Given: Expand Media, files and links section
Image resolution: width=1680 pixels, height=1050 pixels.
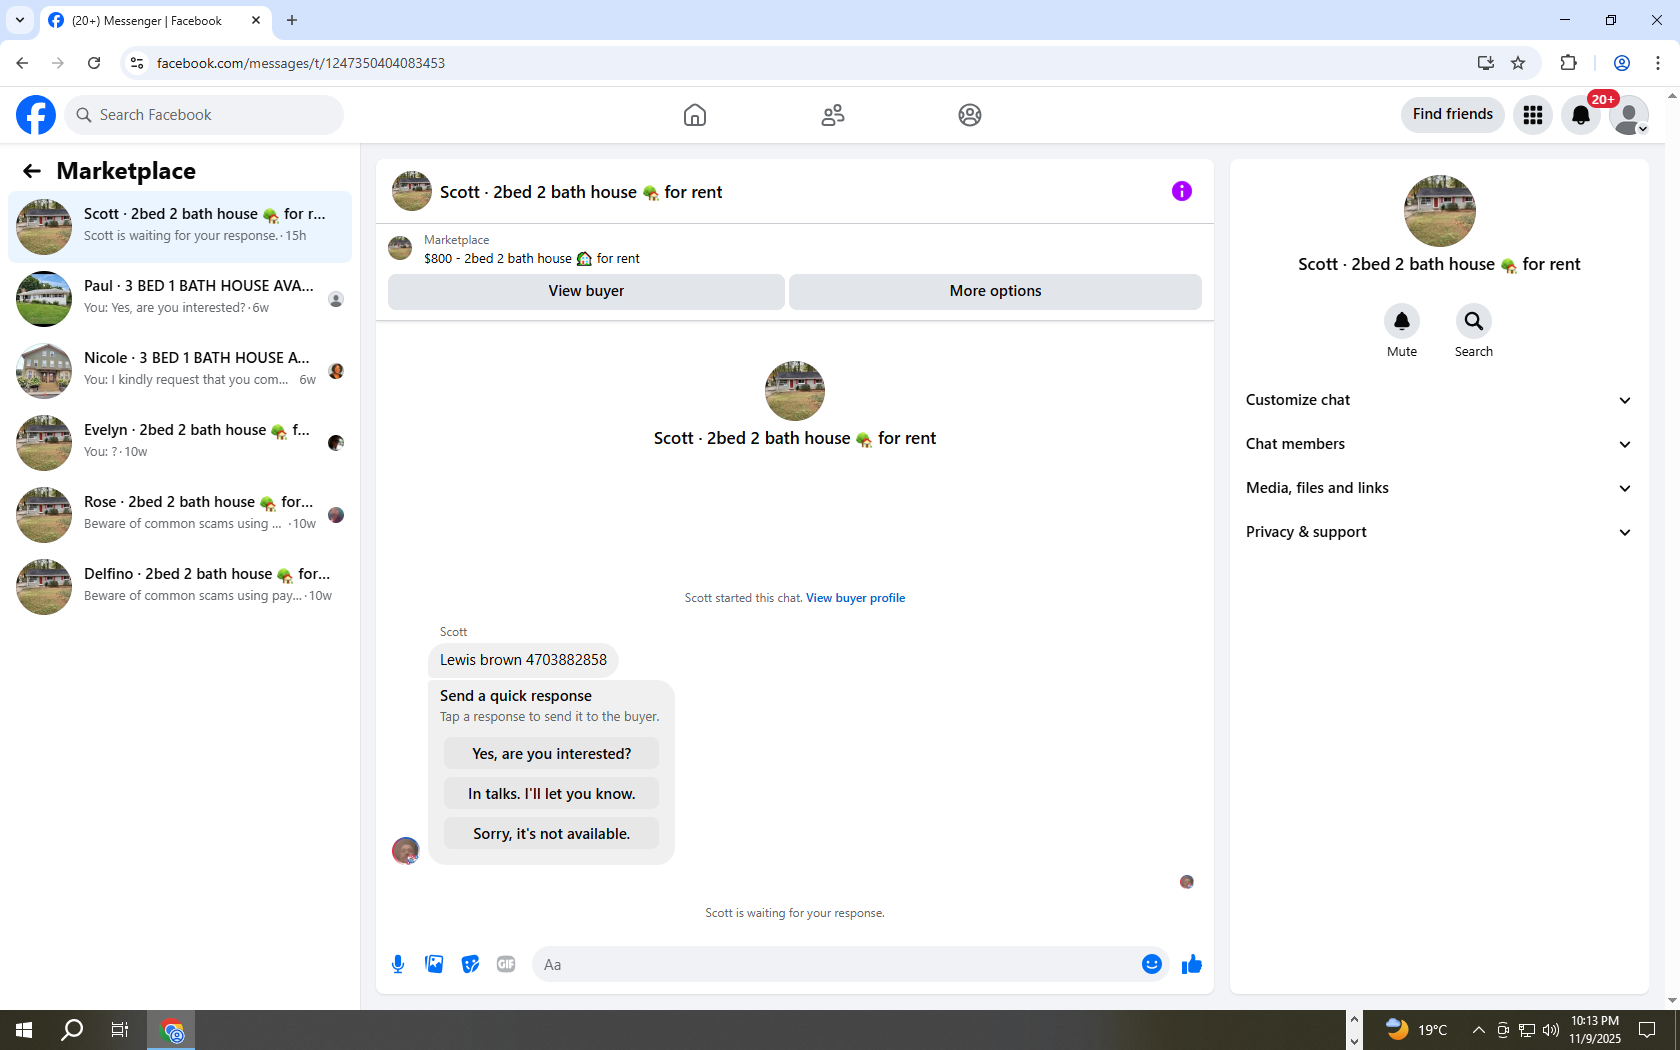Looking at the screenshot, I should click(x=1439, y=488).
